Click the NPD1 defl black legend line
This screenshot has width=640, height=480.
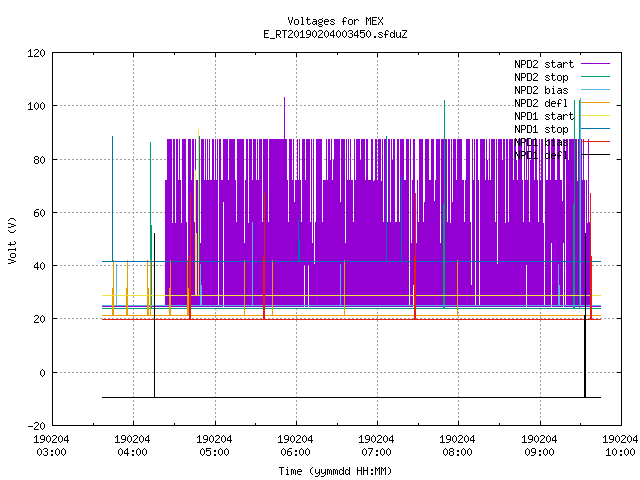pos(595,155)
